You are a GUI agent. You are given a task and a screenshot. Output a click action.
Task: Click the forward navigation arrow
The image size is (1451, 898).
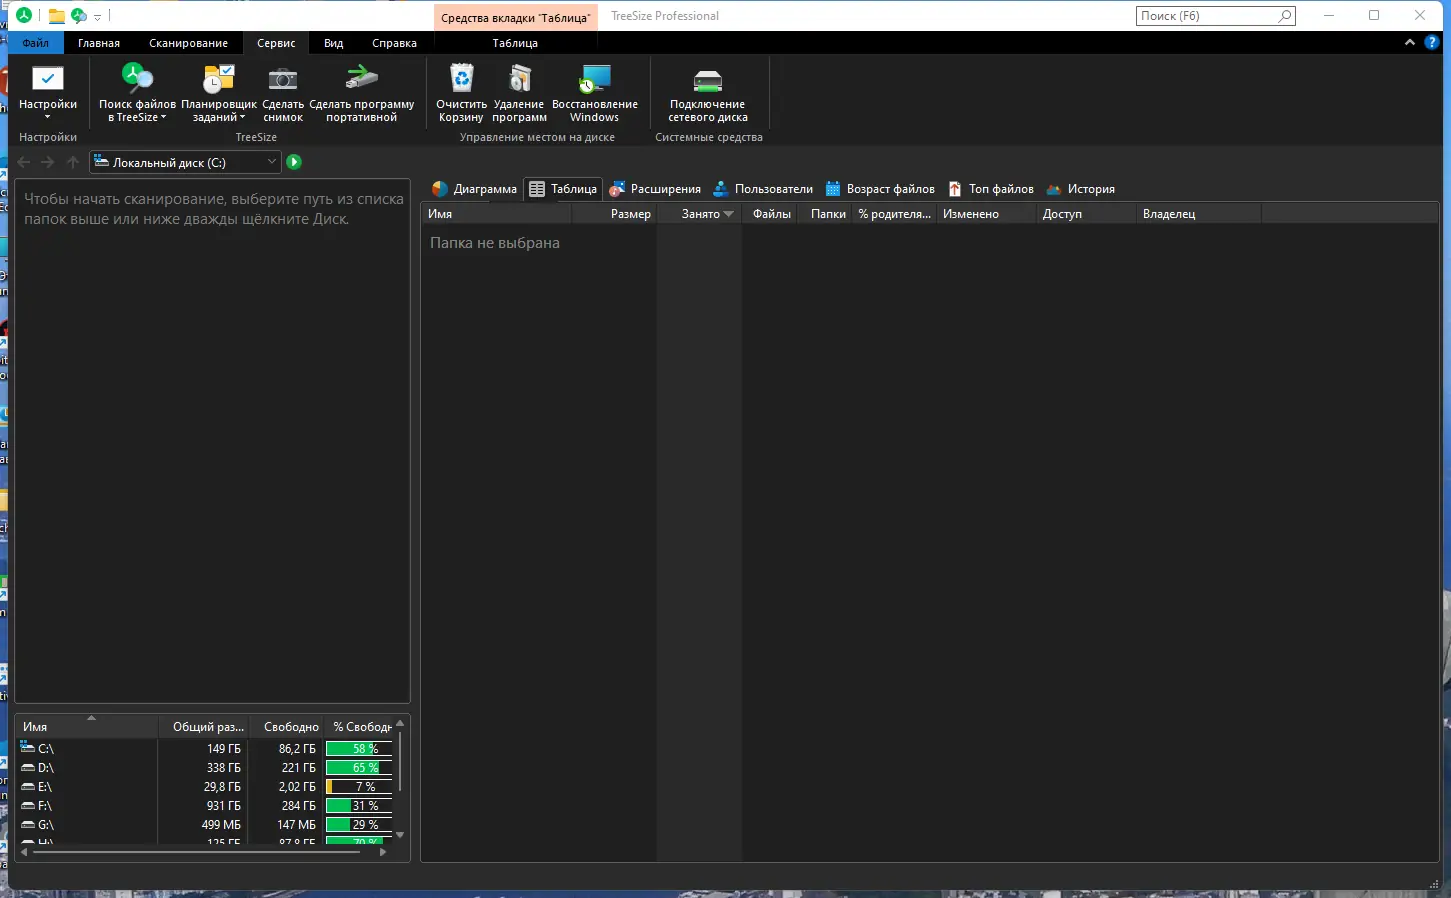pos(48,162)
